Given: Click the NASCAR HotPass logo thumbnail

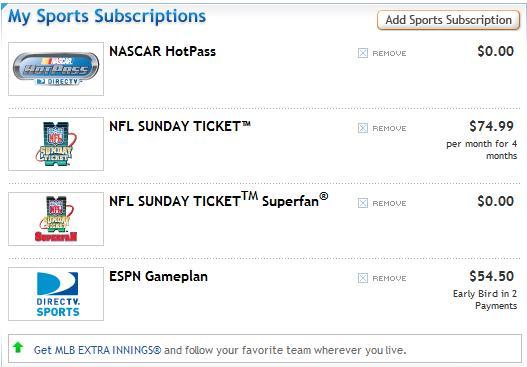Looking at the screenshot, I should [56, 69].
